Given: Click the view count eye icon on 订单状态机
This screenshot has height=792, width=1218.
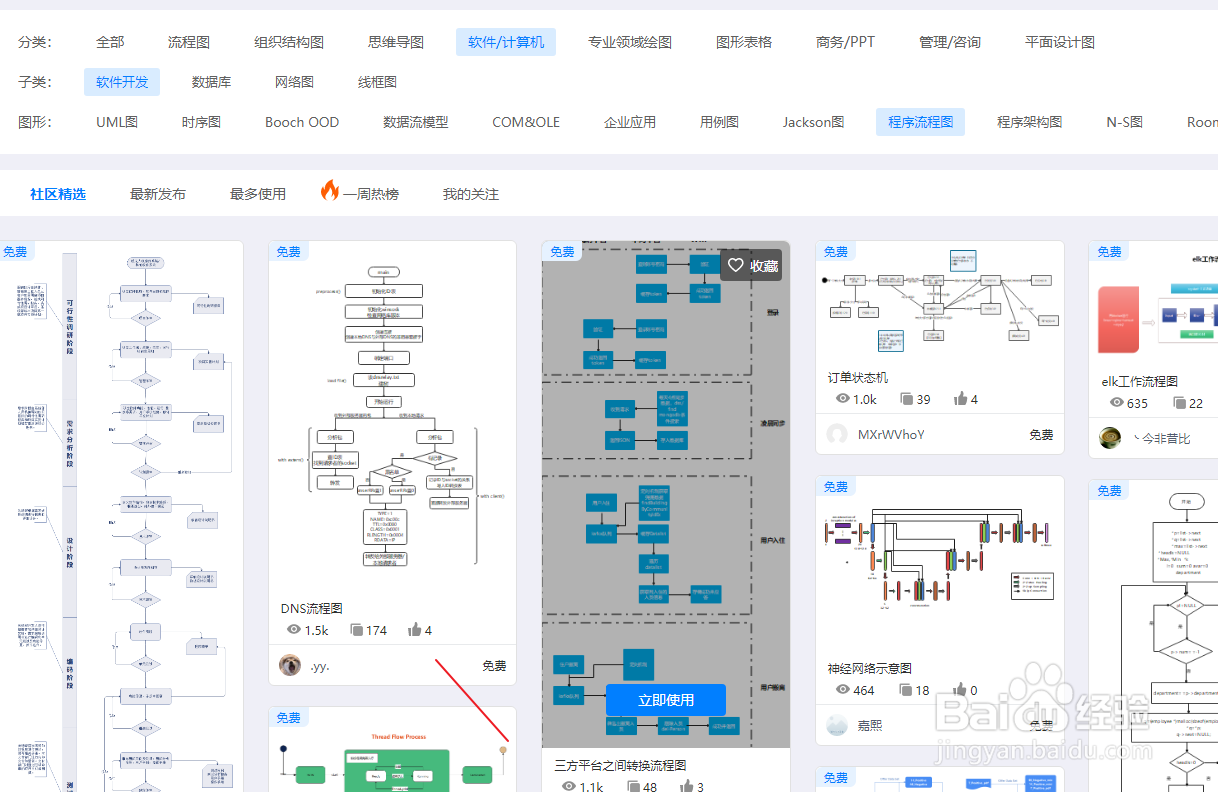Looking at the screenshot, I should coord(843,398).
